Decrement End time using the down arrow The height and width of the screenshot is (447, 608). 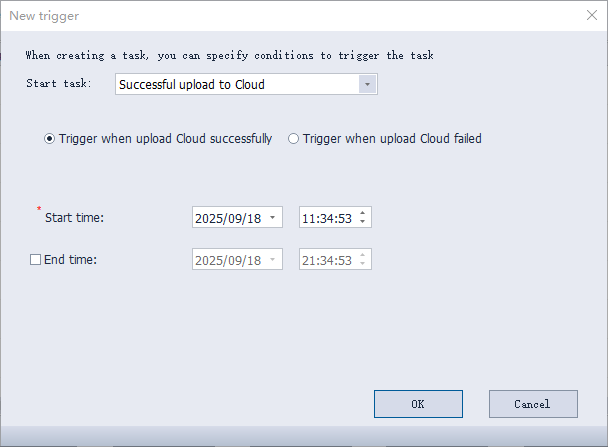point(363,264)
